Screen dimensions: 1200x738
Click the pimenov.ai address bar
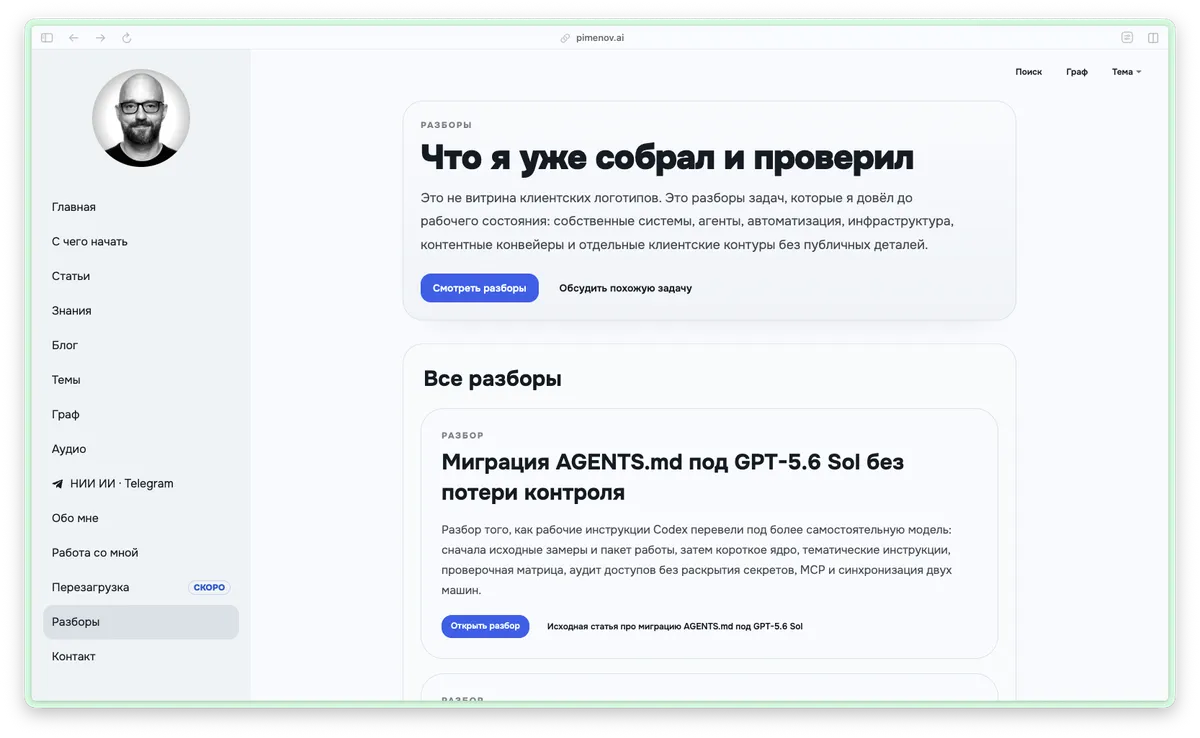600,38
